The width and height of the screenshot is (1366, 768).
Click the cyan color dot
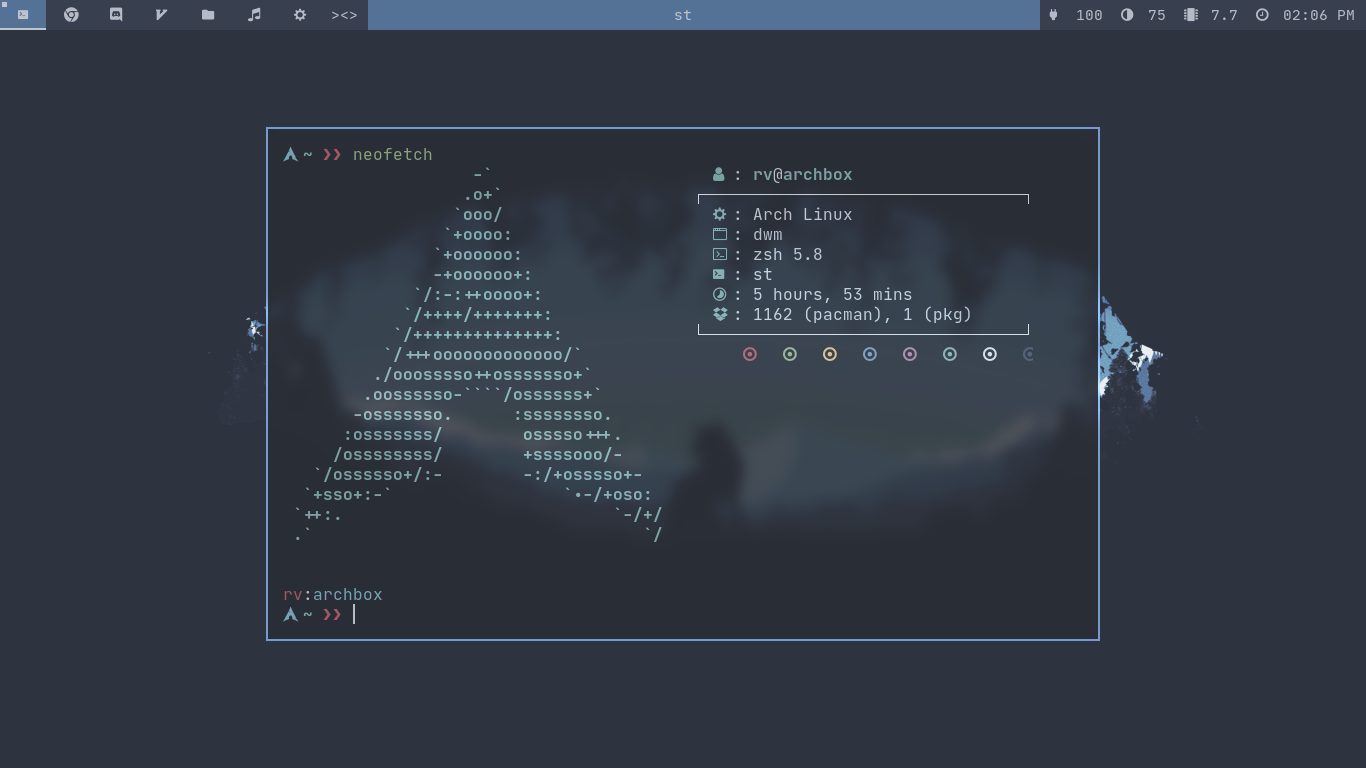coord(950,354)
